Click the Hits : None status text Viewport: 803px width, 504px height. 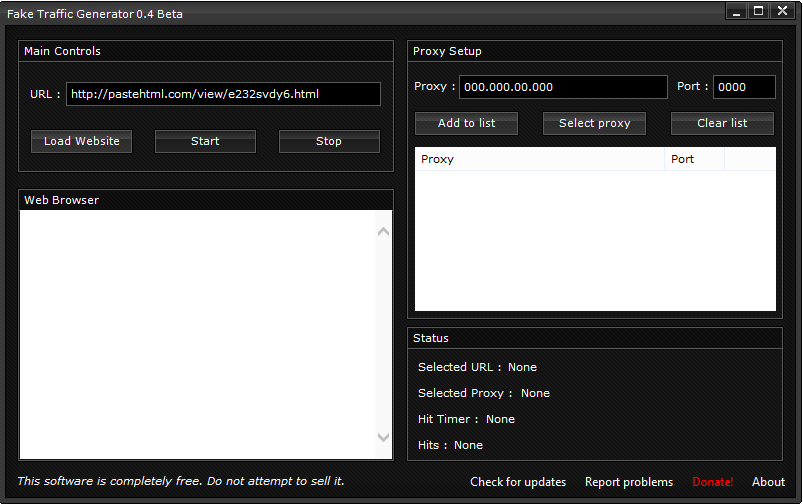click(x=450, y=445)
